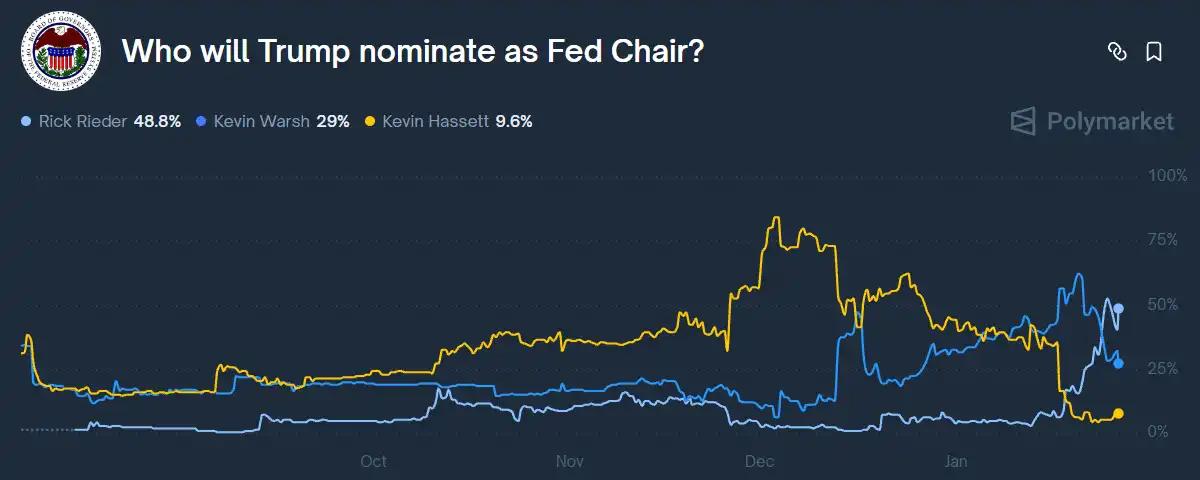Click the 50% gridline label
Image resolution: width=1200 pixels, height=480 pixels.
point(1165,304)
